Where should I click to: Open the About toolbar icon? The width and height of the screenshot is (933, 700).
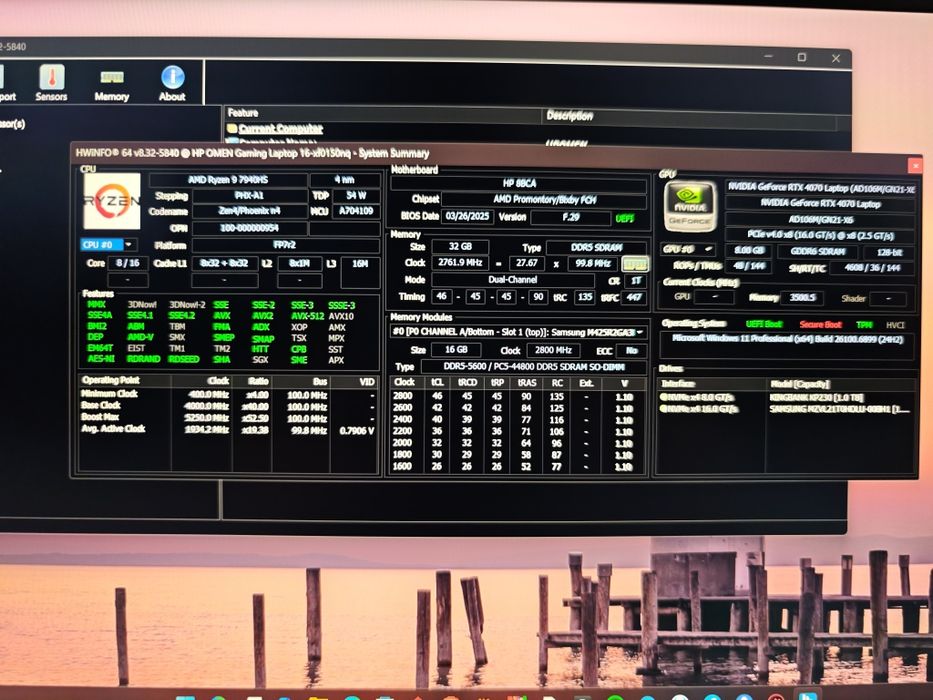(172, 83)
